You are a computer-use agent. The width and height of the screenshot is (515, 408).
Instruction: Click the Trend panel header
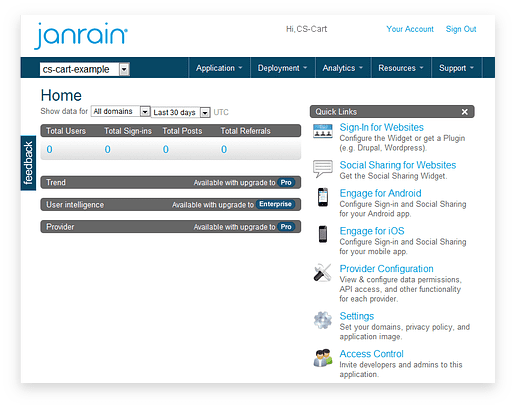click(x=171, y=183)
